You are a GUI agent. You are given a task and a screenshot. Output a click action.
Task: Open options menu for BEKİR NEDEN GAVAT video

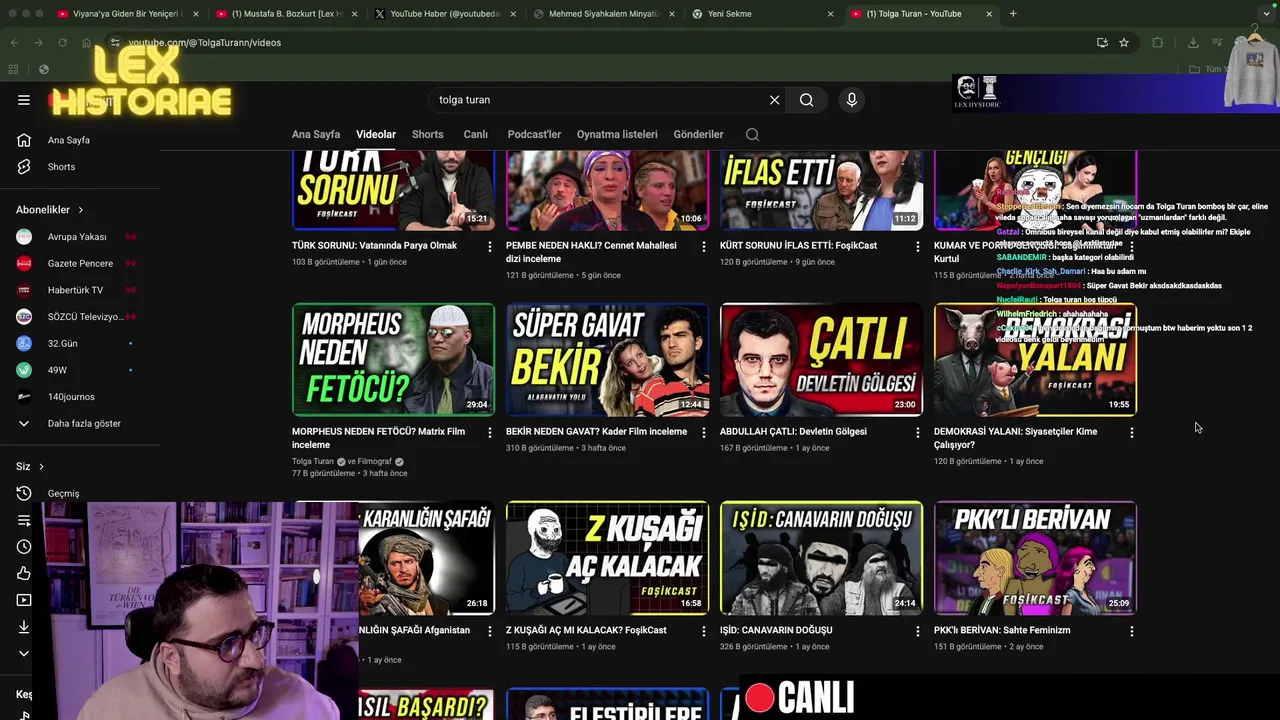704,432
